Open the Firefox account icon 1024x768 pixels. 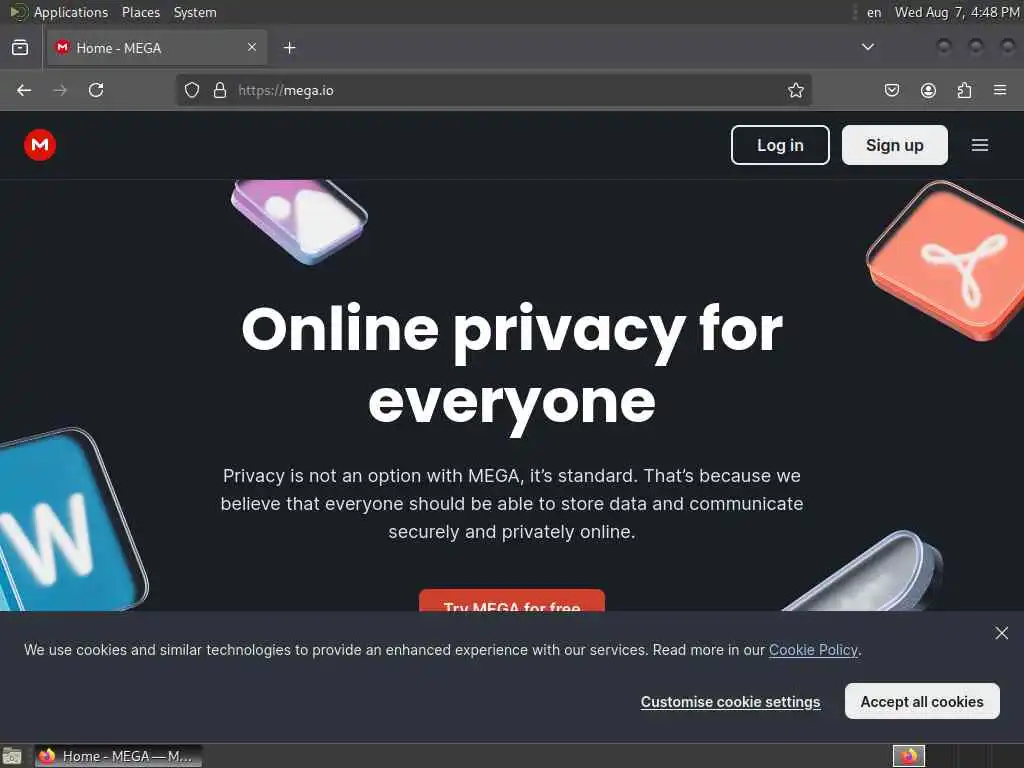(x=928, y=90)
